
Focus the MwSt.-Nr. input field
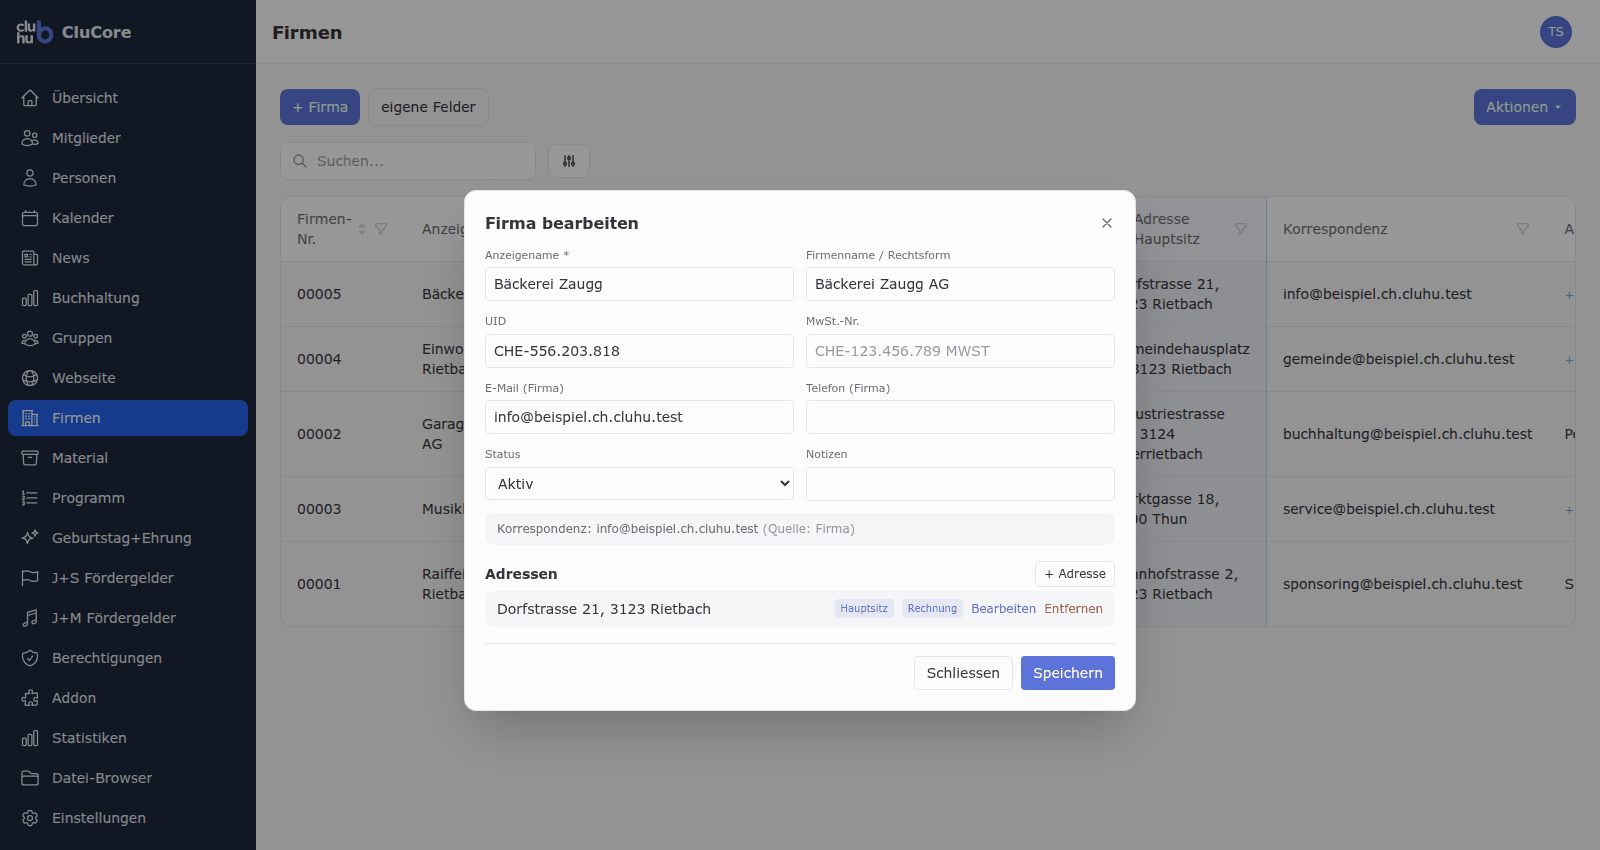[x=960, y=351]
